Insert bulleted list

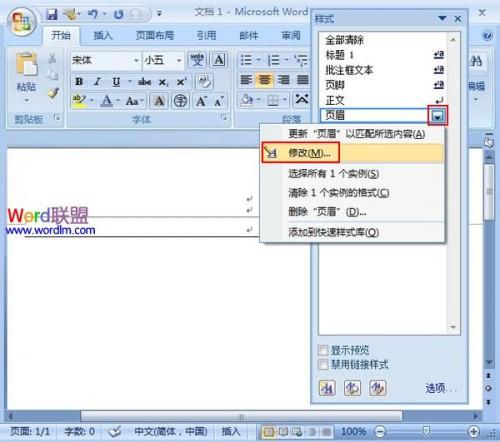point(246,60)
